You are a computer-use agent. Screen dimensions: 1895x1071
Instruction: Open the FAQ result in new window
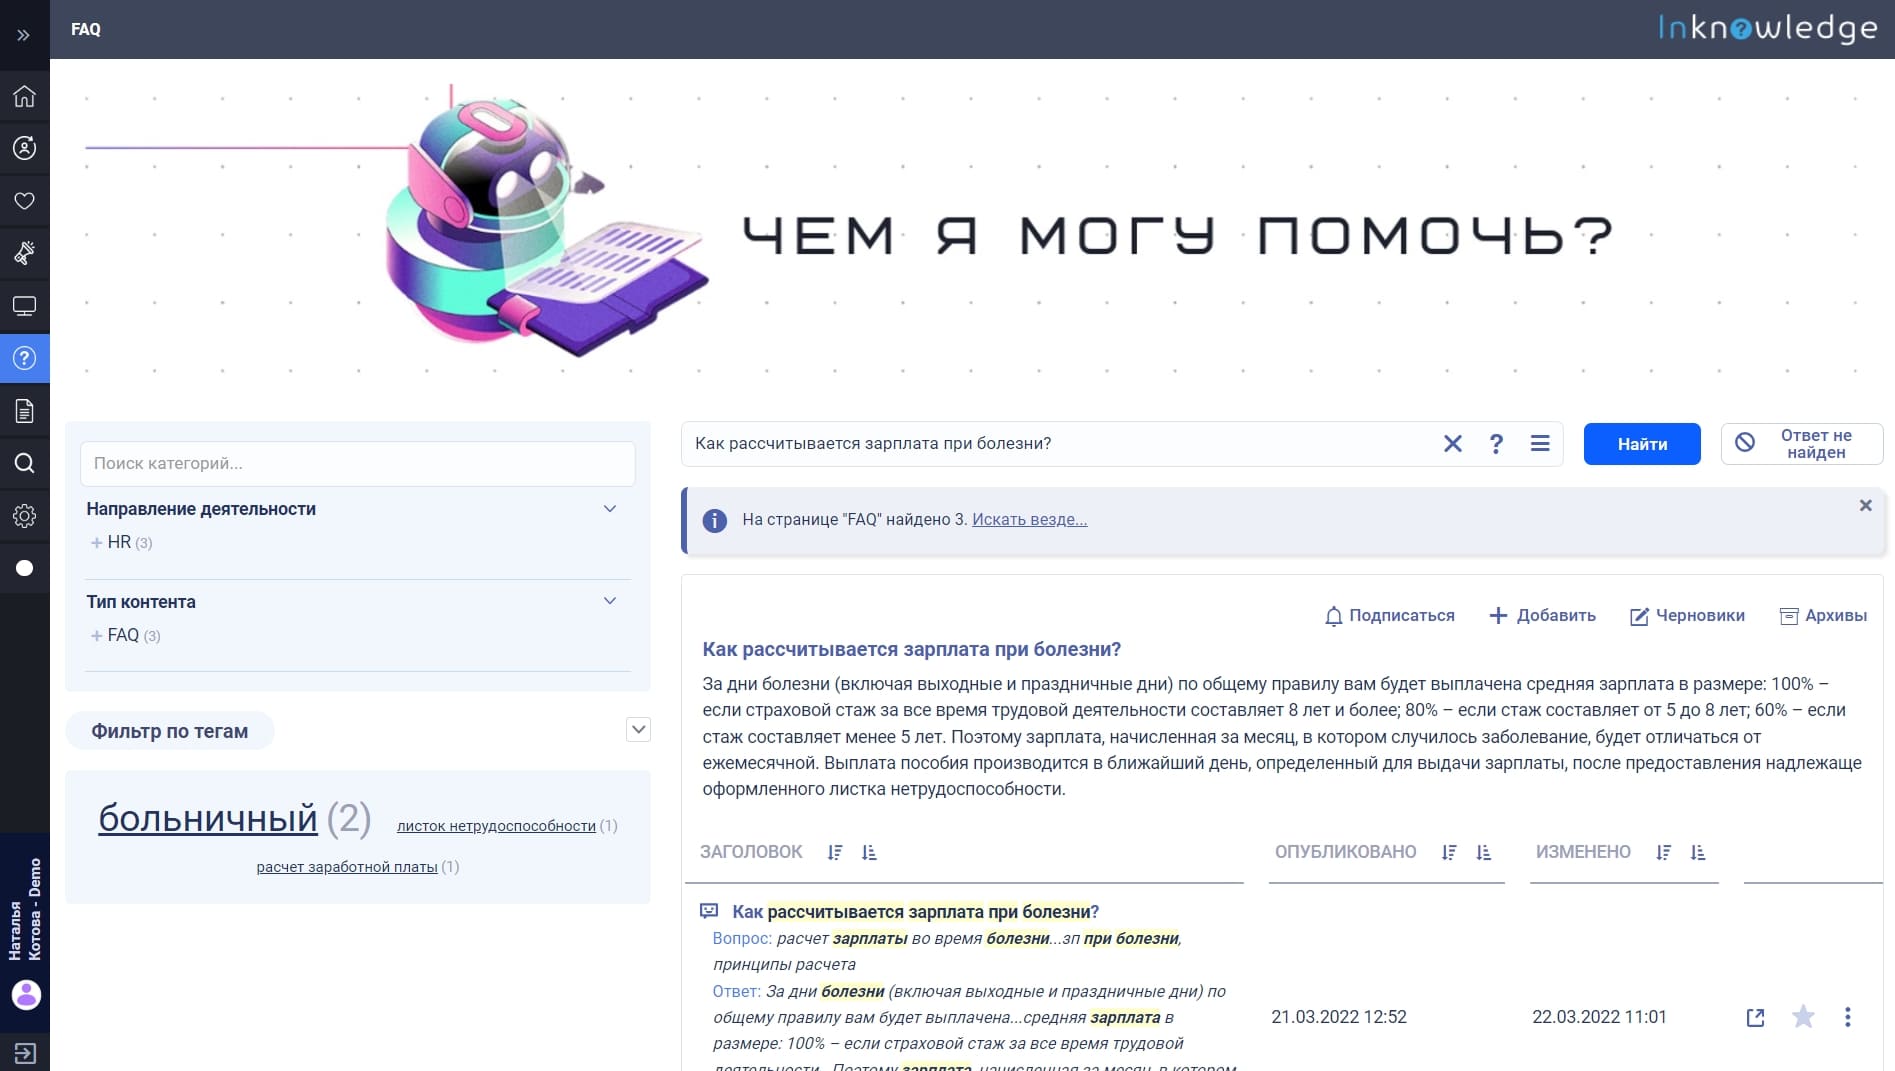(1755, 1018)
